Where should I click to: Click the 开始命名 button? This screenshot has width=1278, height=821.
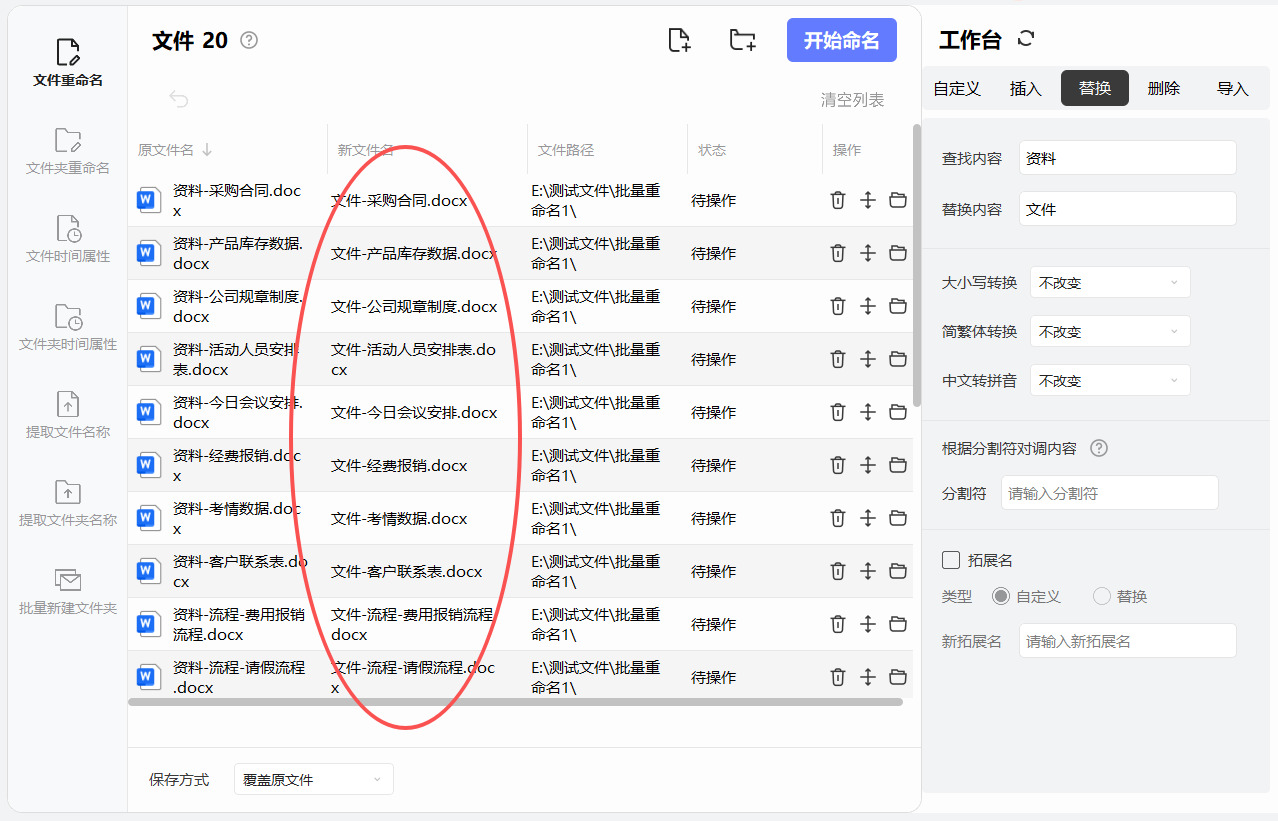point(842,40)
